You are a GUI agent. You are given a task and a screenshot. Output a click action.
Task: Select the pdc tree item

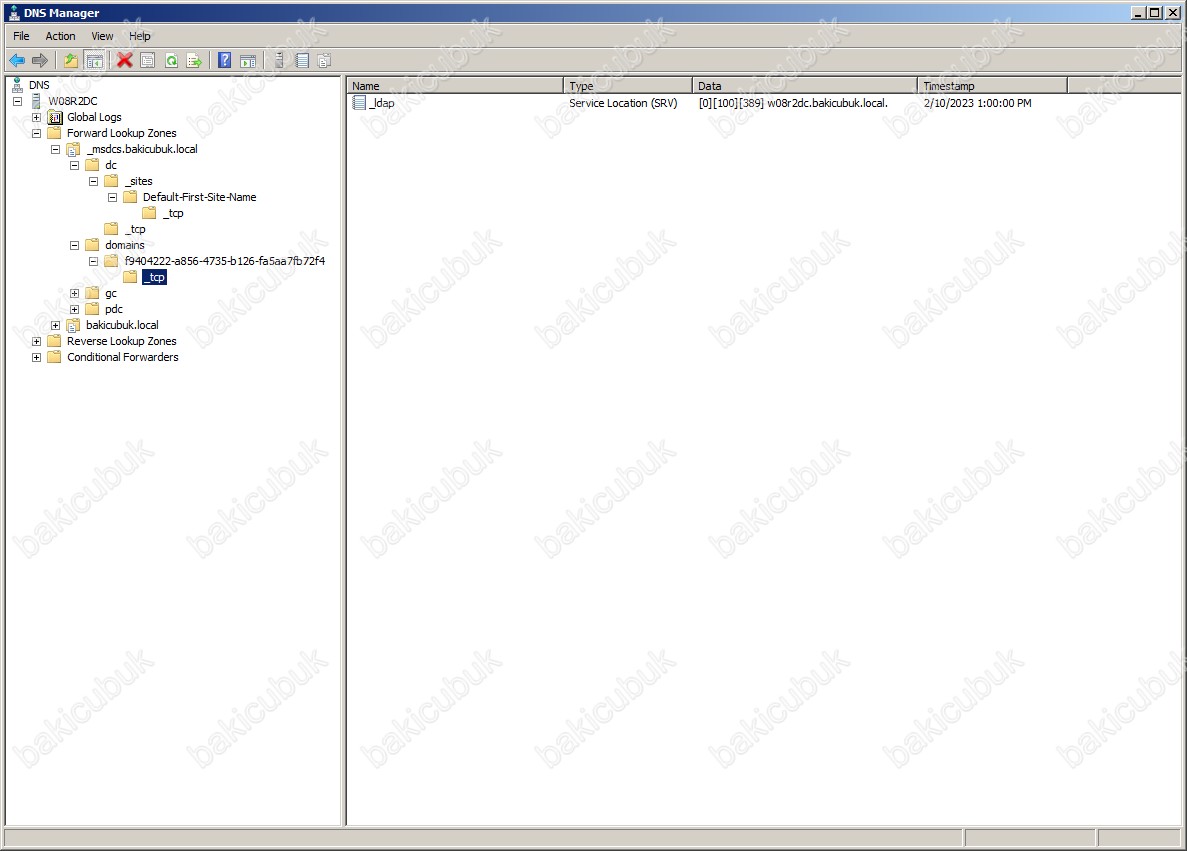(114, 309)
